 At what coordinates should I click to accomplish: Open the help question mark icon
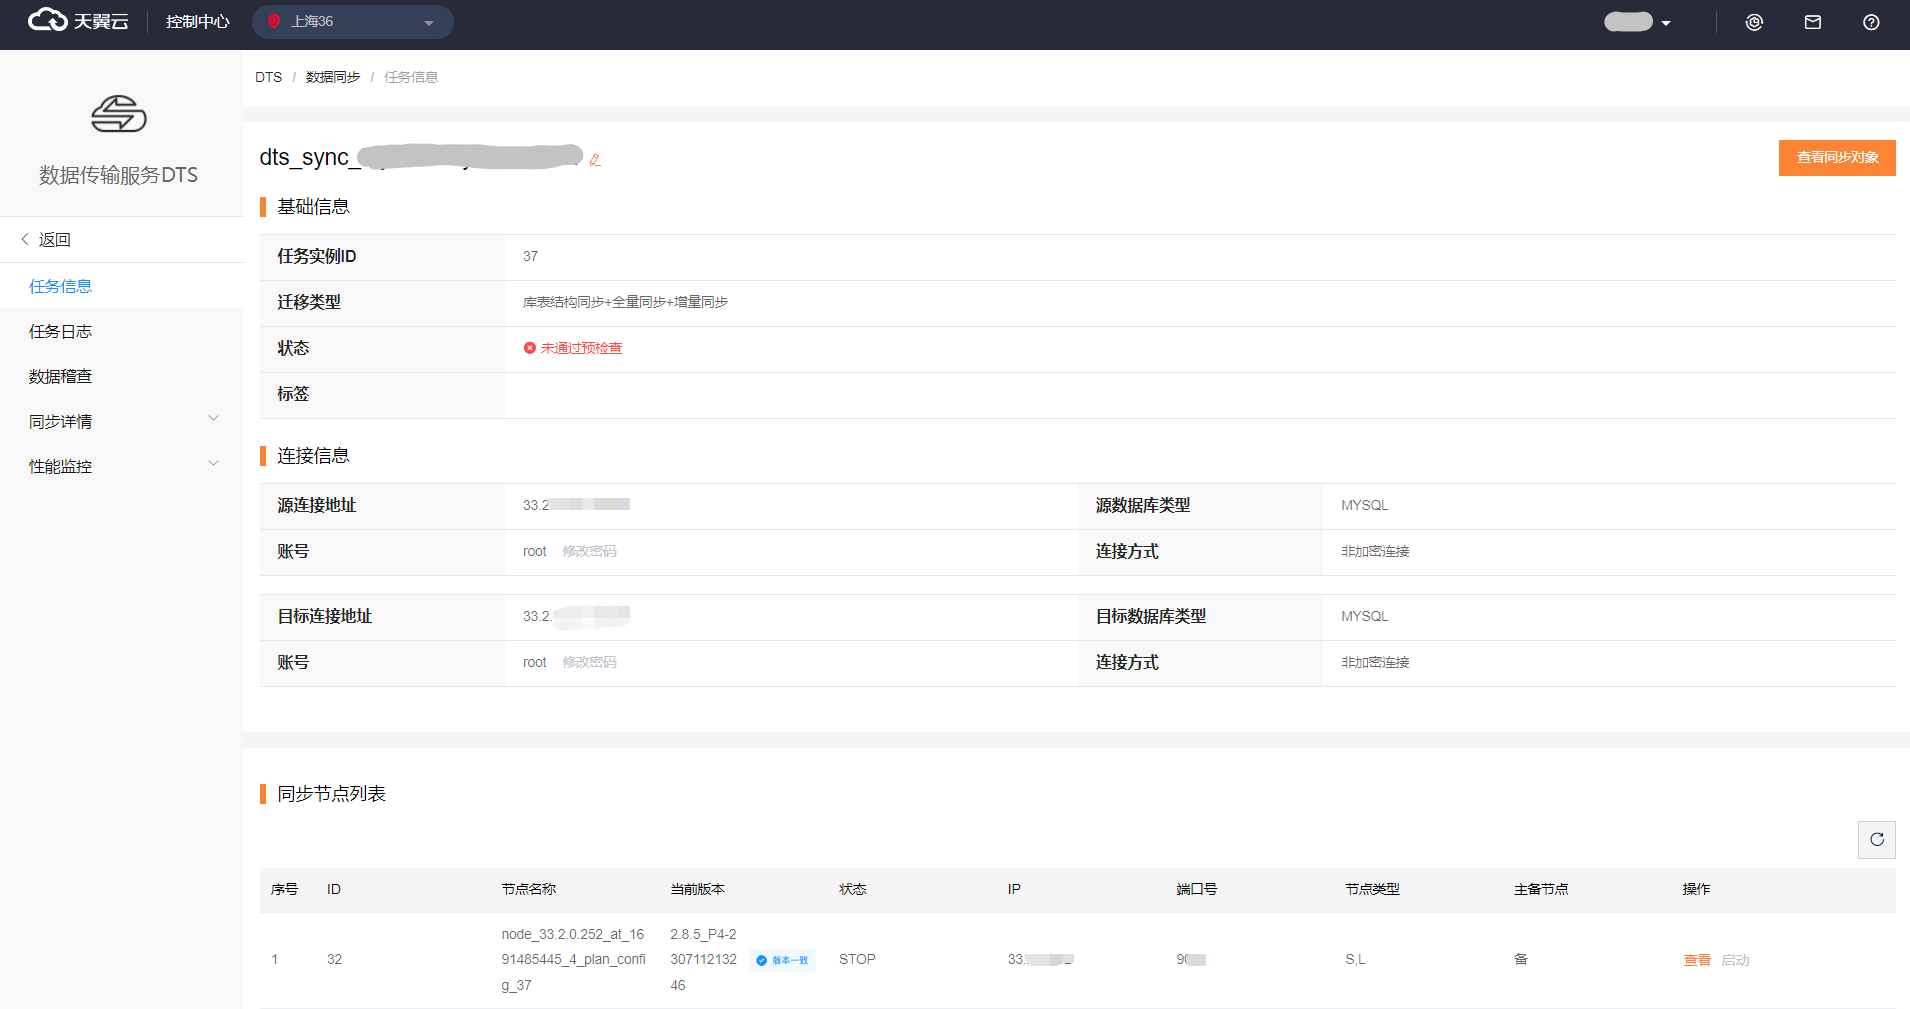click(x=1871, y=22)
